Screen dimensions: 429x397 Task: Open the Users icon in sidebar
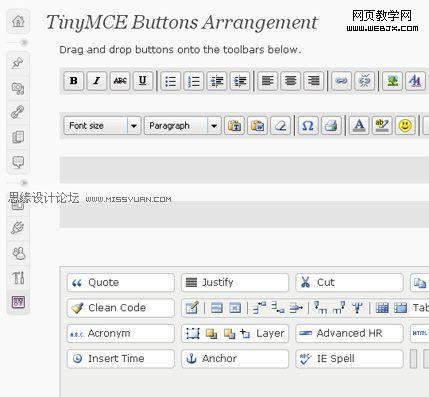point(18,253)
